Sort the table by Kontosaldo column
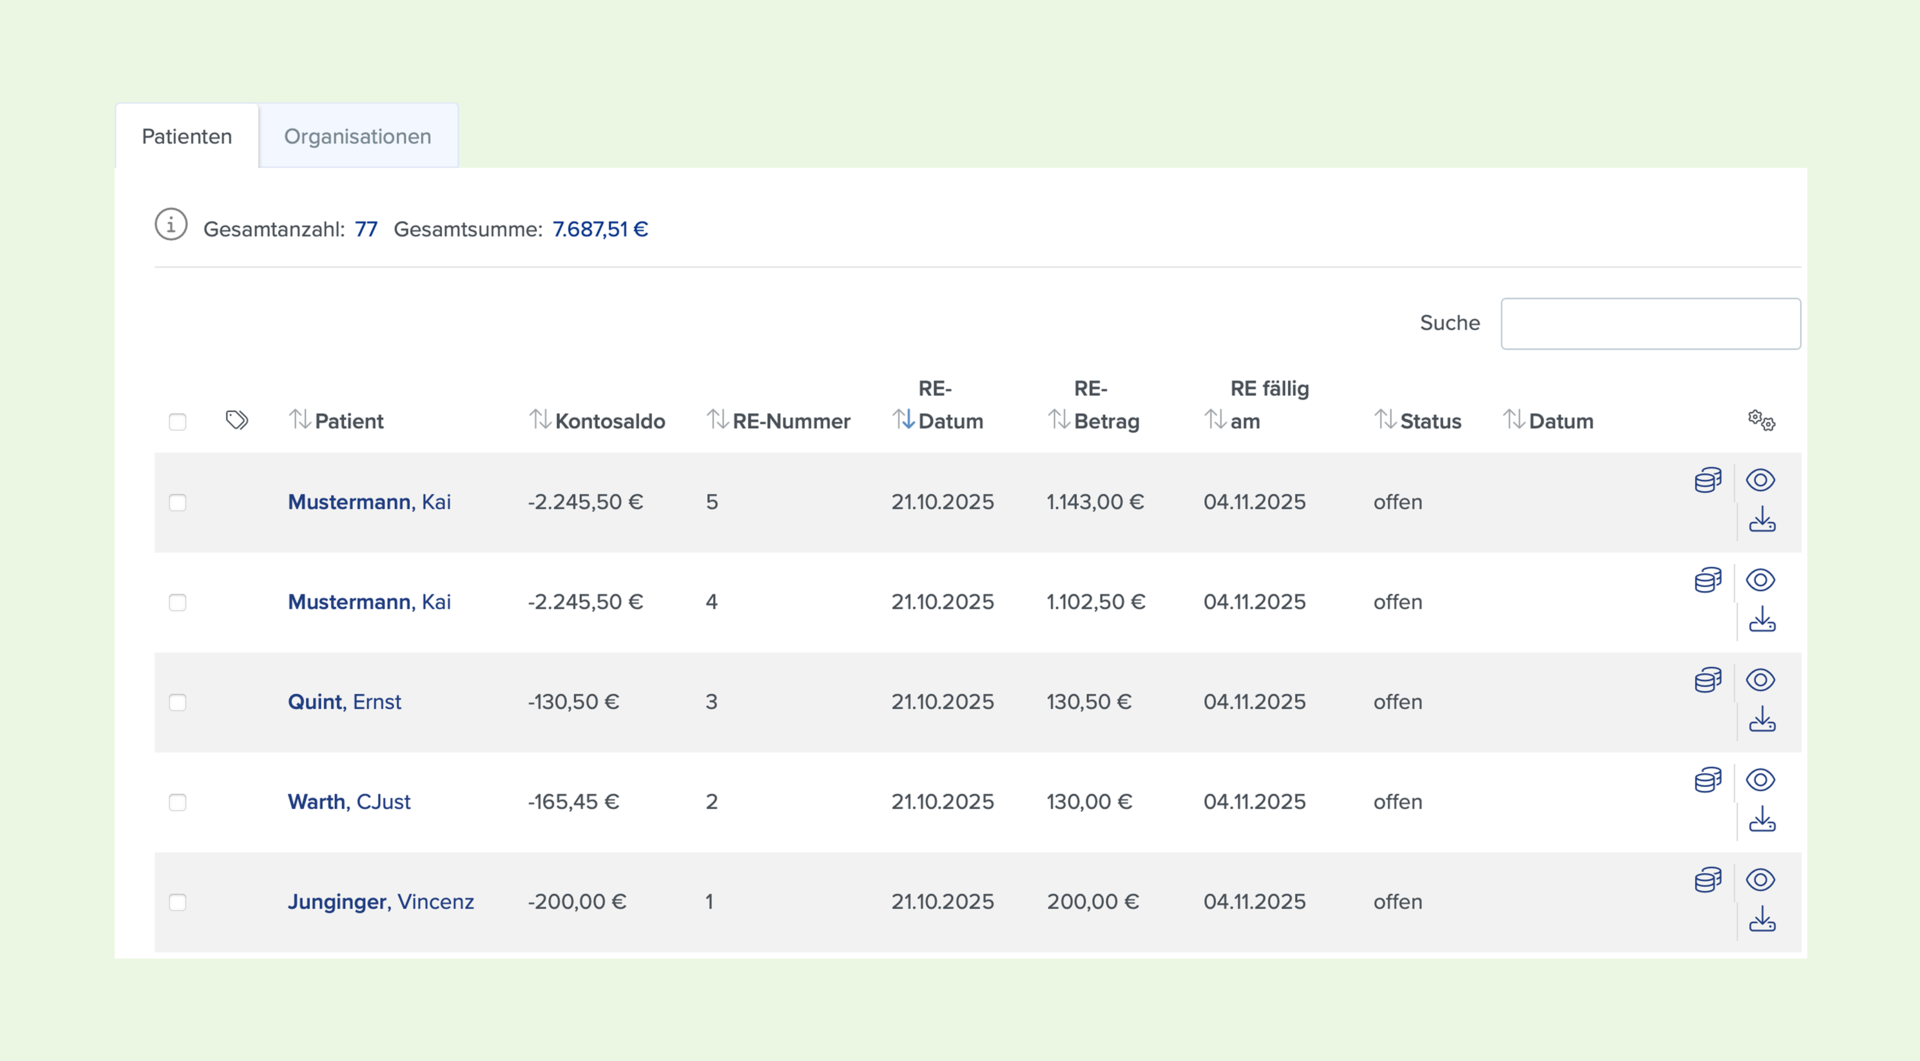The width and height of the screenshot is (1920, 1061). (597, 421)
